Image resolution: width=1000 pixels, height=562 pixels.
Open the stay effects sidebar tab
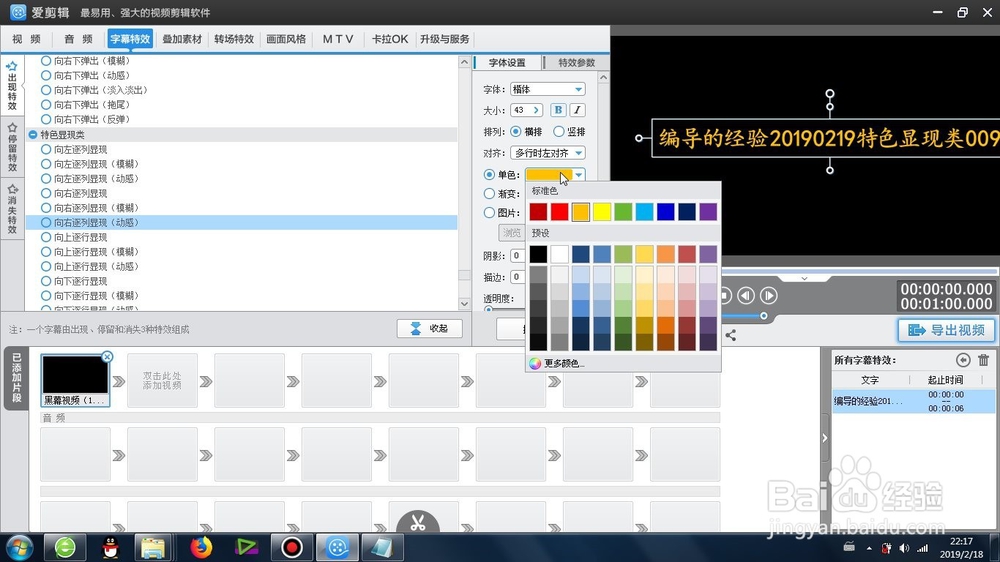[11, 147]
